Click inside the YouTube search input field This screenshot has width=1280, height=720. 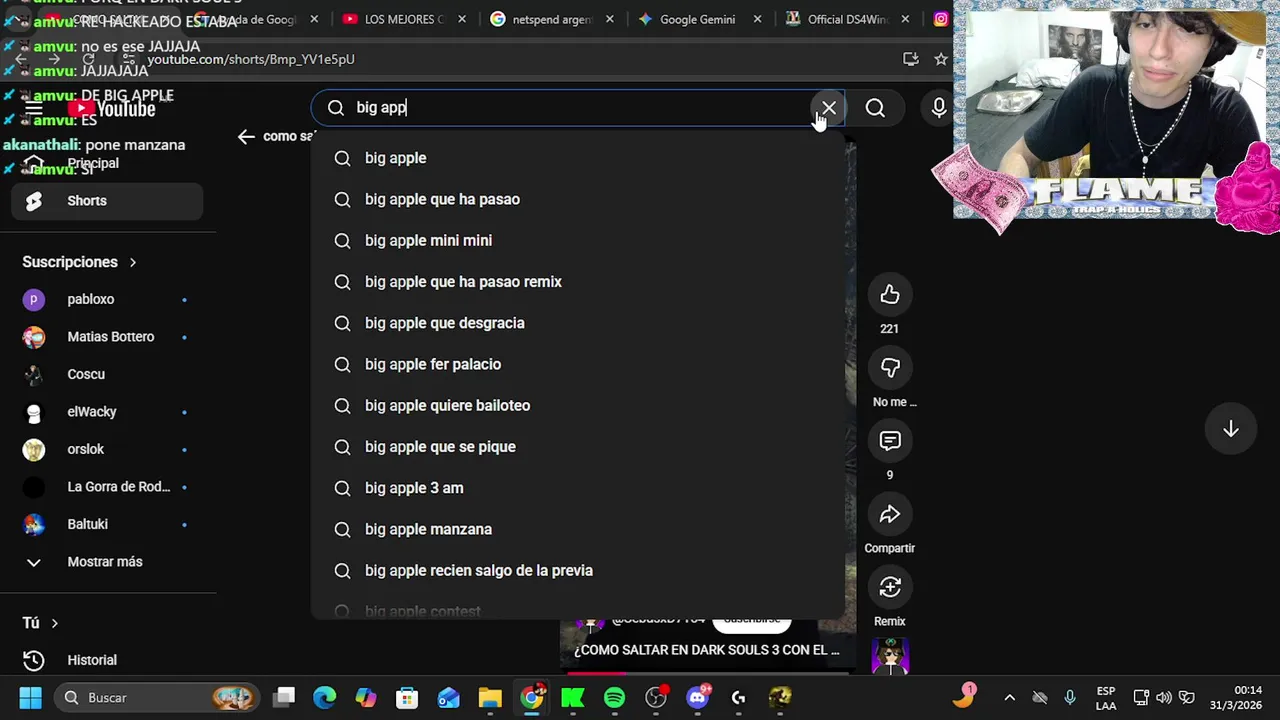(580, 108)
